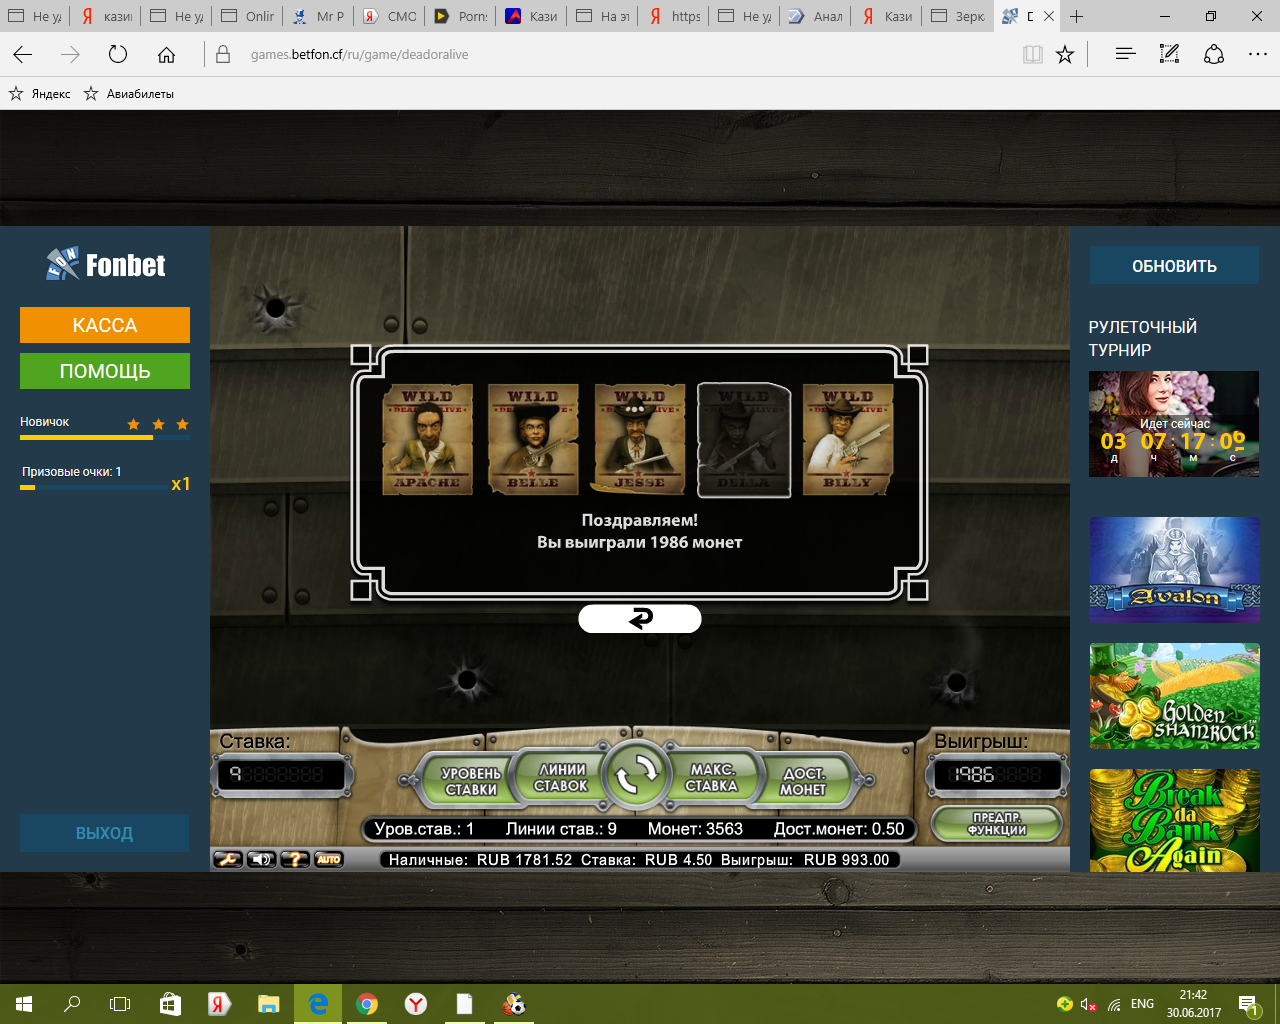Click the МАКС. СТАВКА button
Image resolution: width=1280 pixels, height=1024 pixels.
[x=712, y=777]
